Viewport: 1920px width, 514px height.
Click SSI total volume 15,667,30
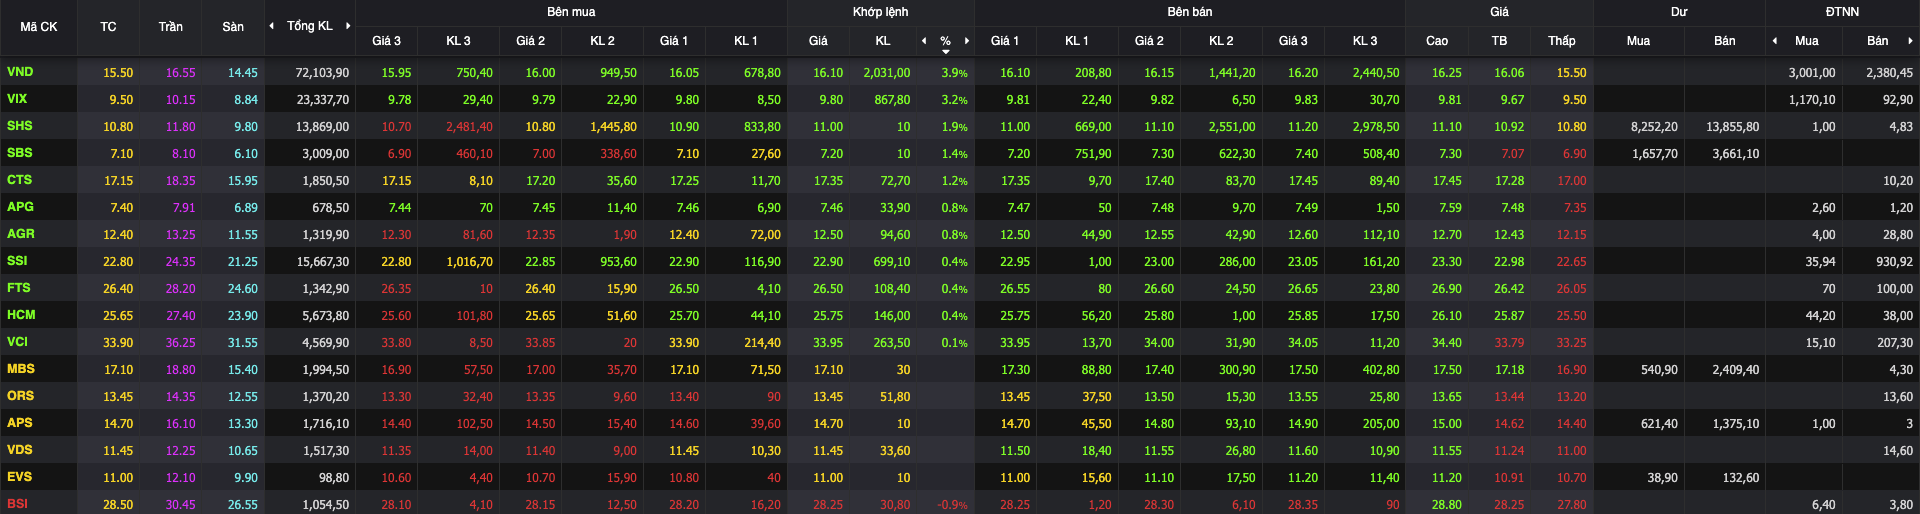(323, 262)
